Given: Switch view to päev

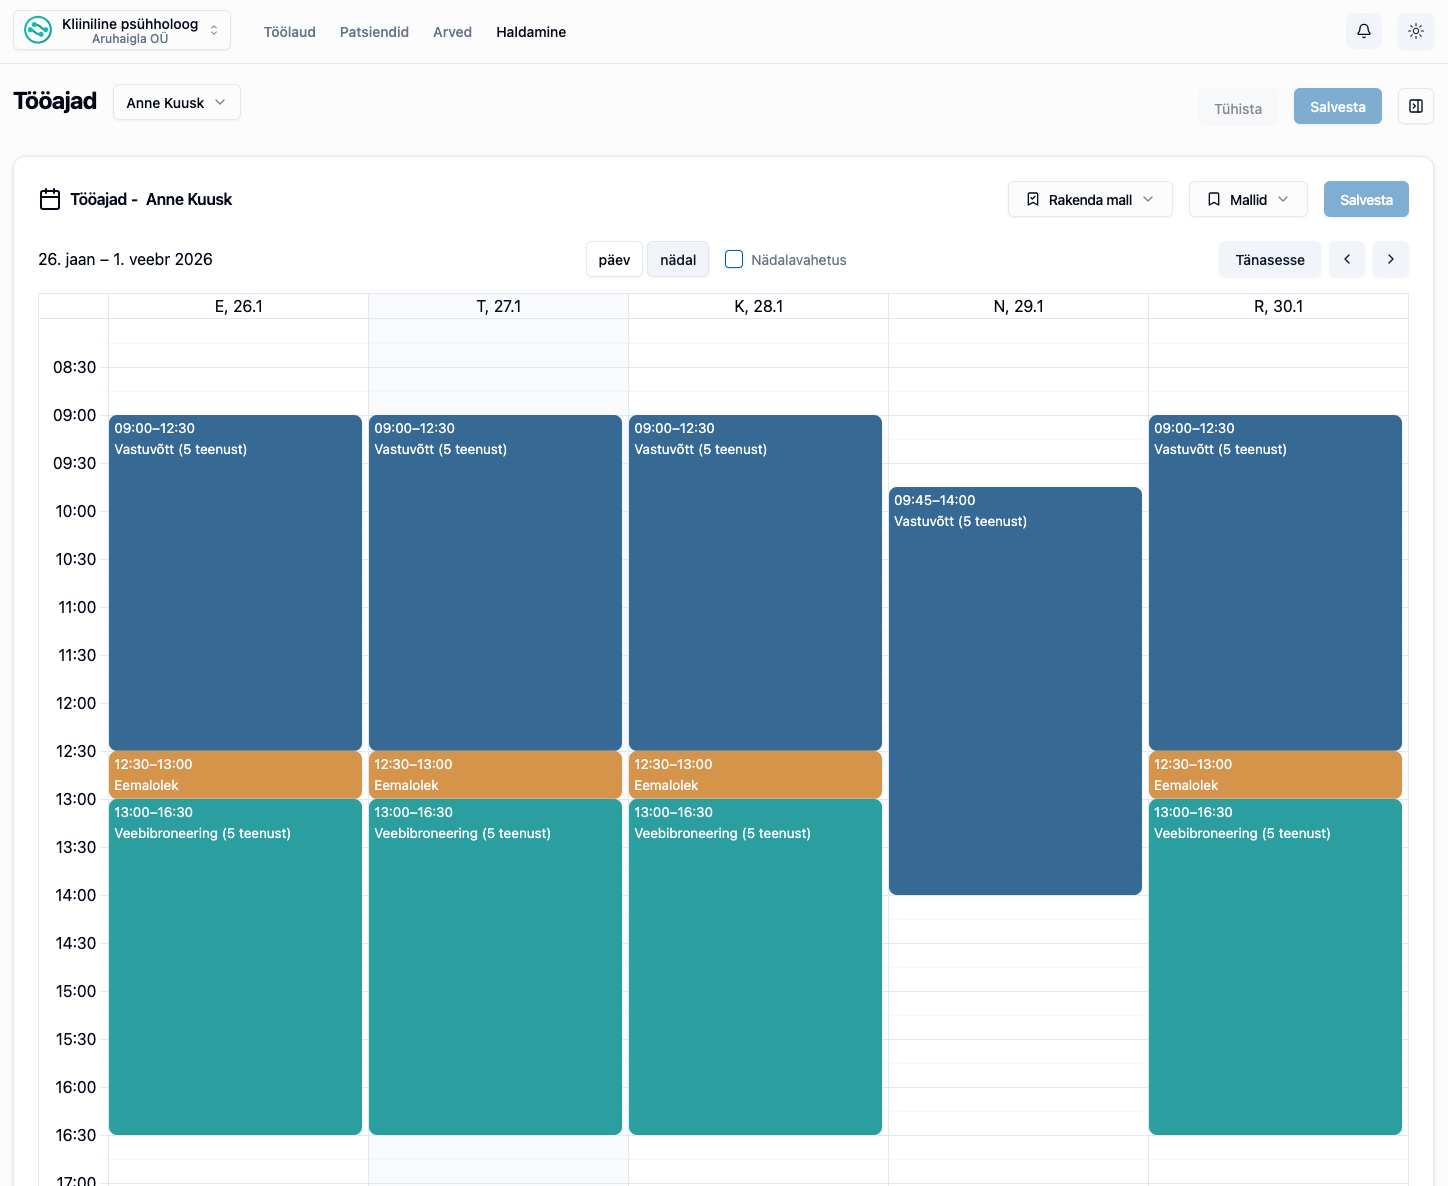Looking at the screenshot, I should (614, 259).
